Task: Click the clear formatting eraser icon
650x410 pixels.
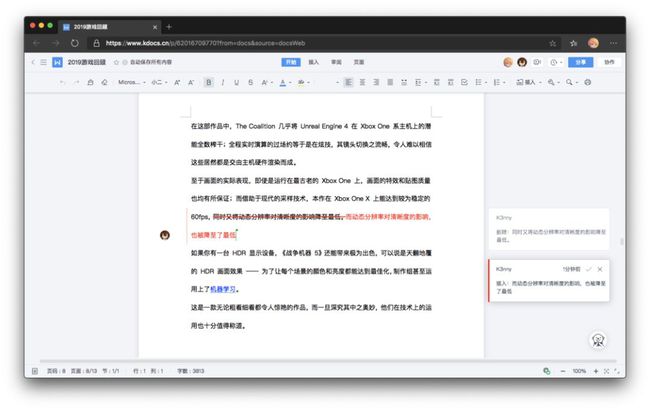Action: [104, 82]
